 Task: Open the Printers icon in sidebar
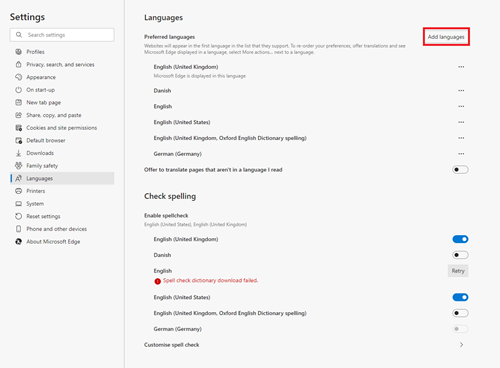(19, 191)
